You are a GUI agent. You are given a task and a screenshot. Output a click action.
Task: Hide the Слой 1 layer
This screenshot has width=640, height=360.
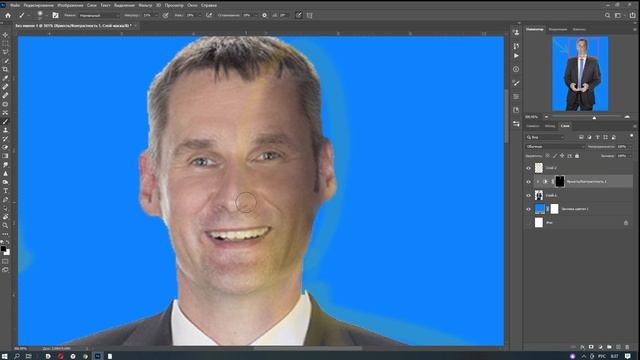[x=529, y=196]
